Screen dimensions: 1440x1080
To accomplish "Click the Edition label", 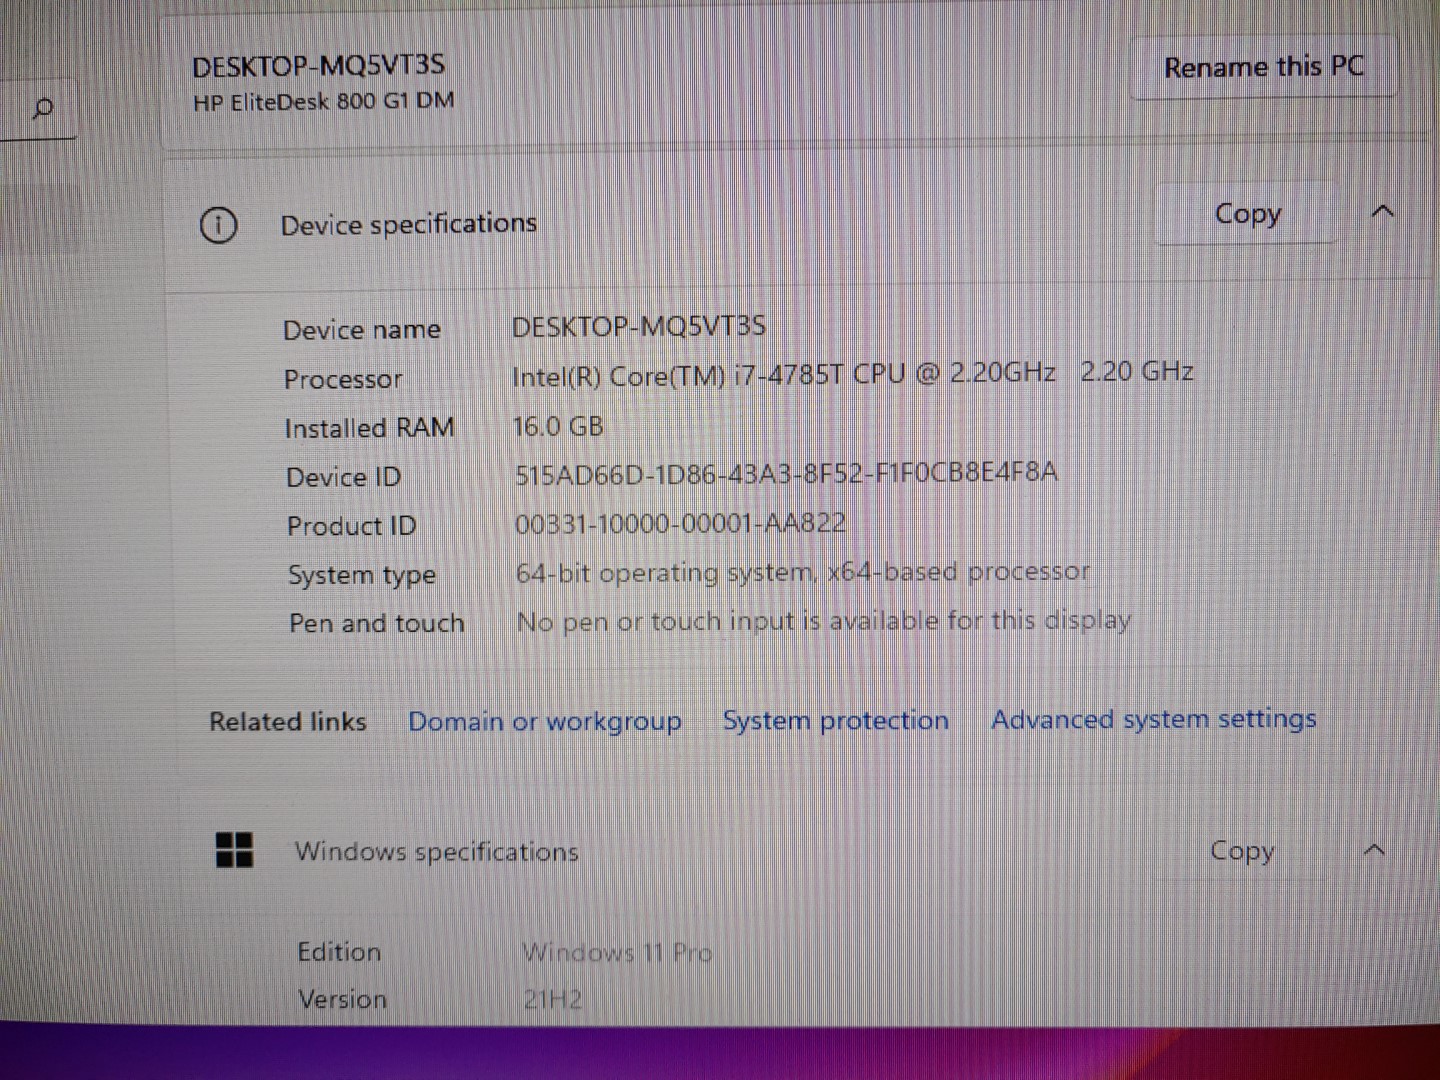I will pyautogui.click(x=339, y=951).
